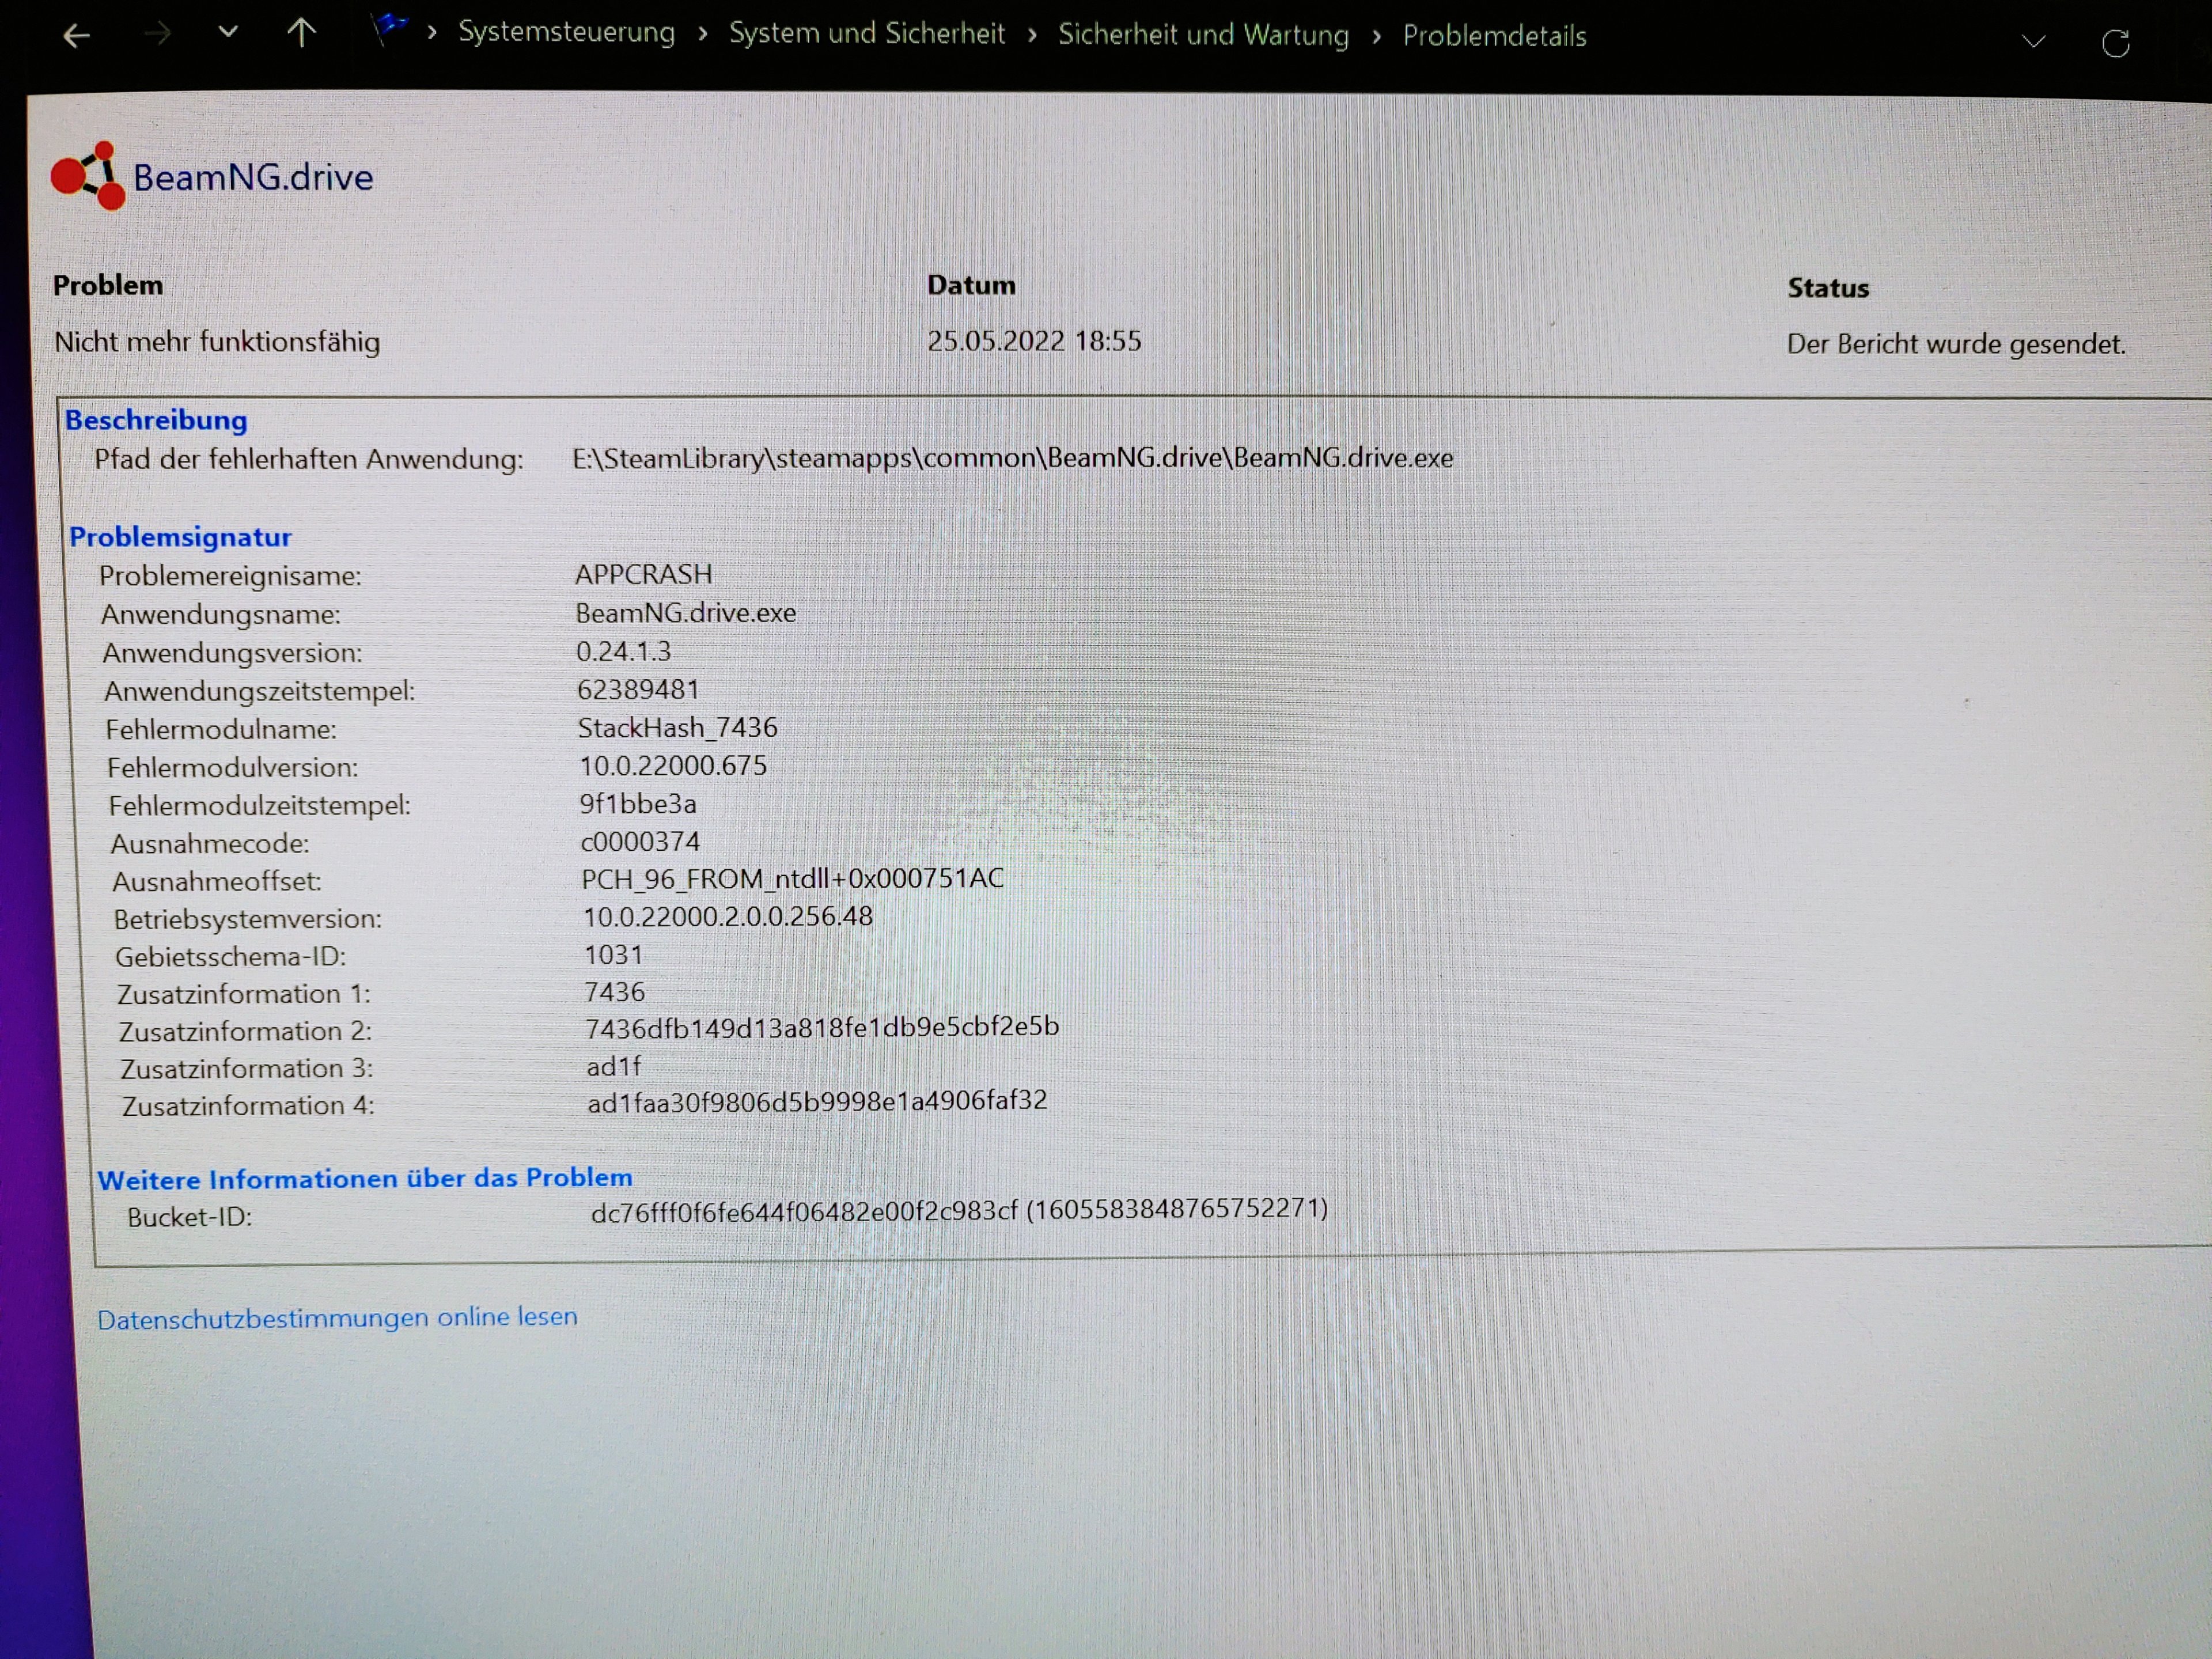The image size is (2212, 1659).
Task: Expand chevron after System und Sicherheit
Action: tap(1032, 35)
